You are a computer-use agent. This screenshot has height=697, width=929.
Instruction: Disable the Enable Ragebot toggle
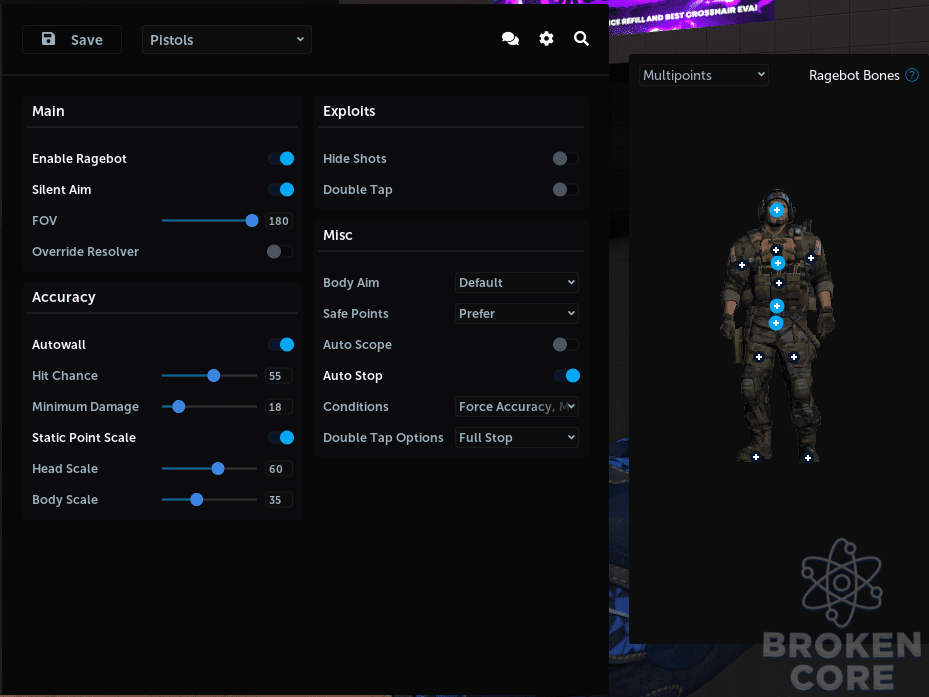[281, 159]
